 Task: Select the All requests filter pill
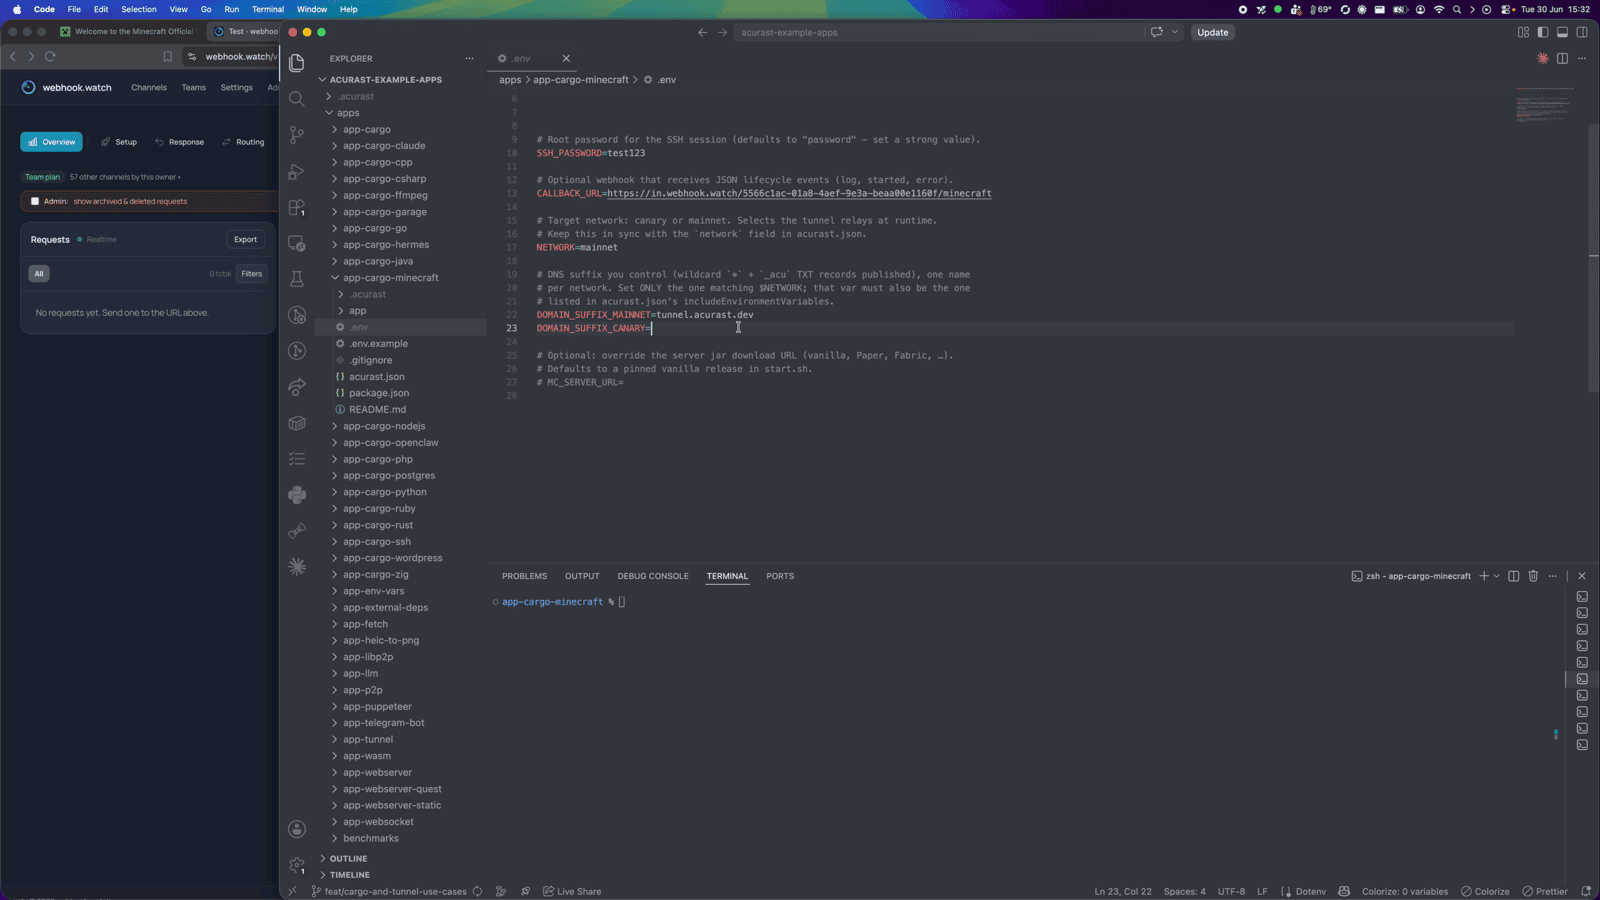pyautogui.click(x=39, y=273)
